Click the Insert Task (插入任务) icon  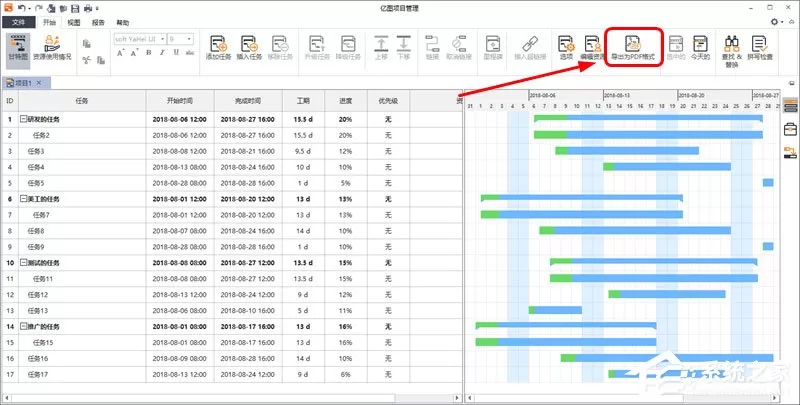(249, 48)
